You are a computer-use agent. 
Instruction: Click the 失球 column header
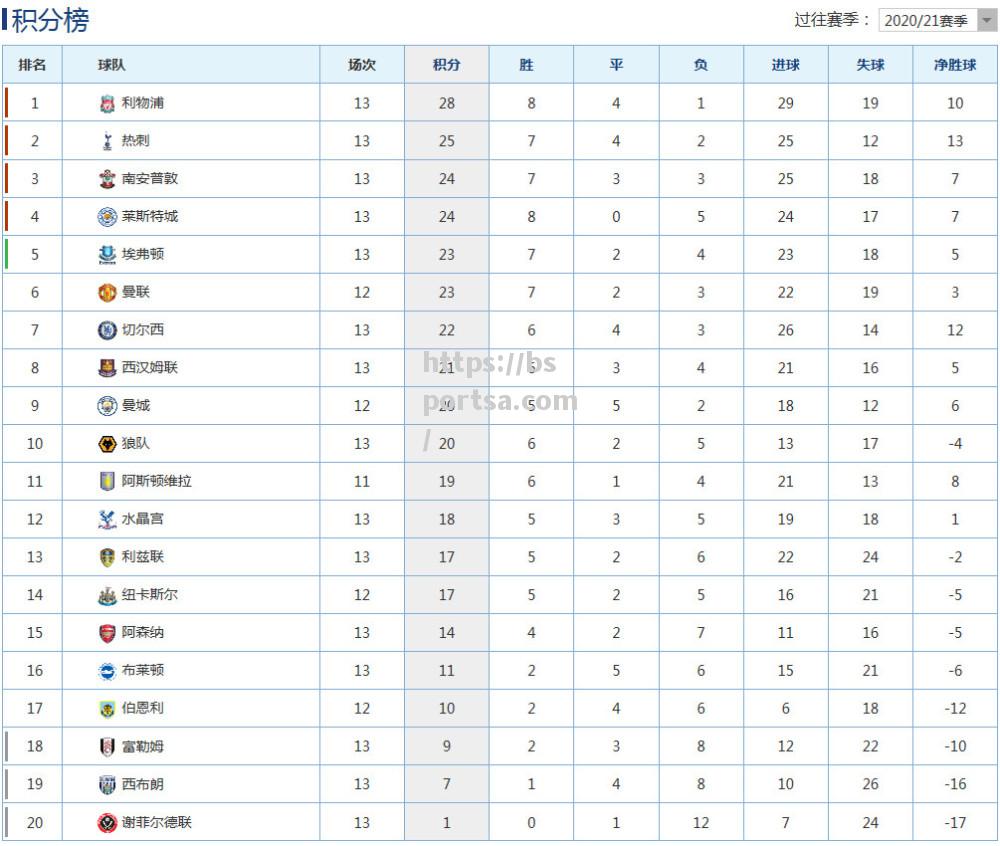(870, 64)
